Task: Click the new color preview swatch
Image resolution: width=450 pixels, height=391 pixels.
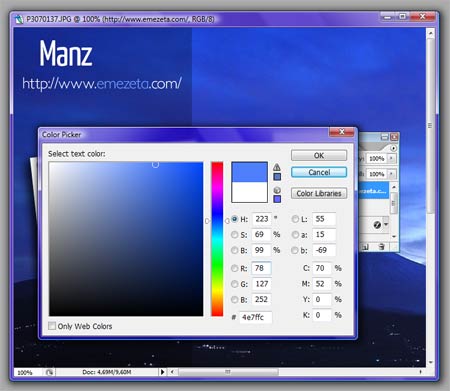Action: pyautogui.click(x=249, y=172)
